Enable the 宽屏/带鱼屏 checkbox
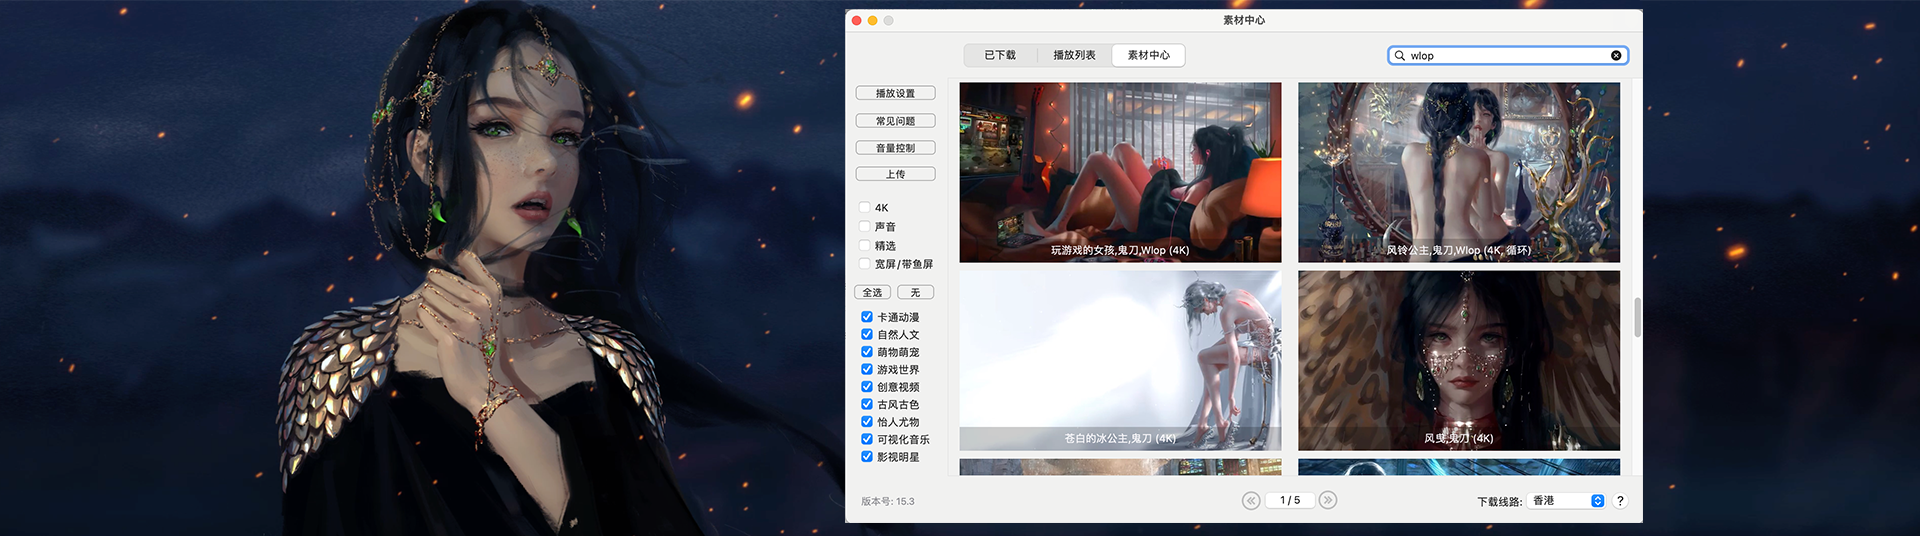 pos(865,264)
